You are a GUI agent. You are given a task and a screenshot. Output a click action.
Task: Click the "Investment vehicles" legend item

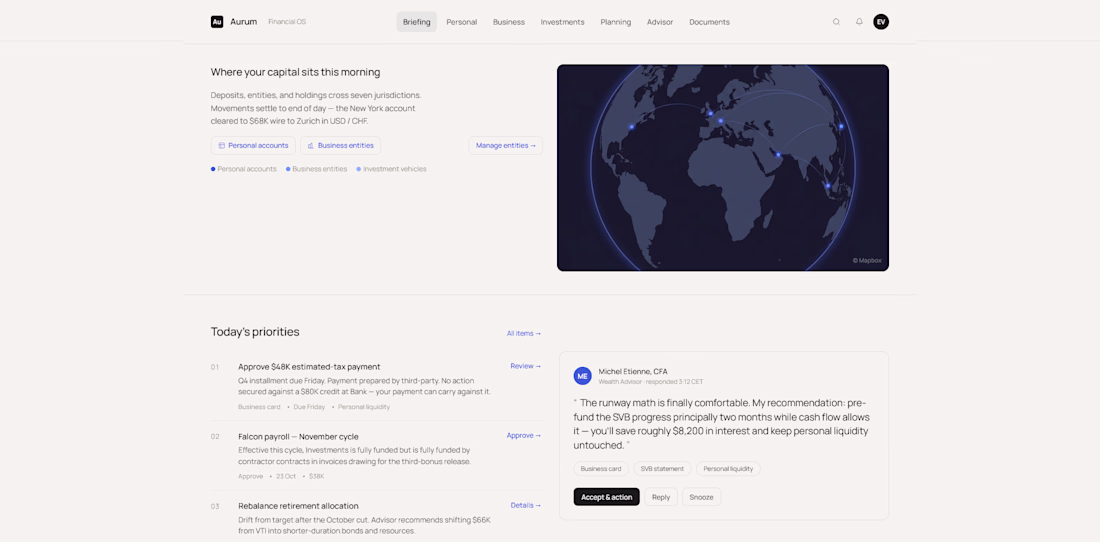(x=391, y=169)
